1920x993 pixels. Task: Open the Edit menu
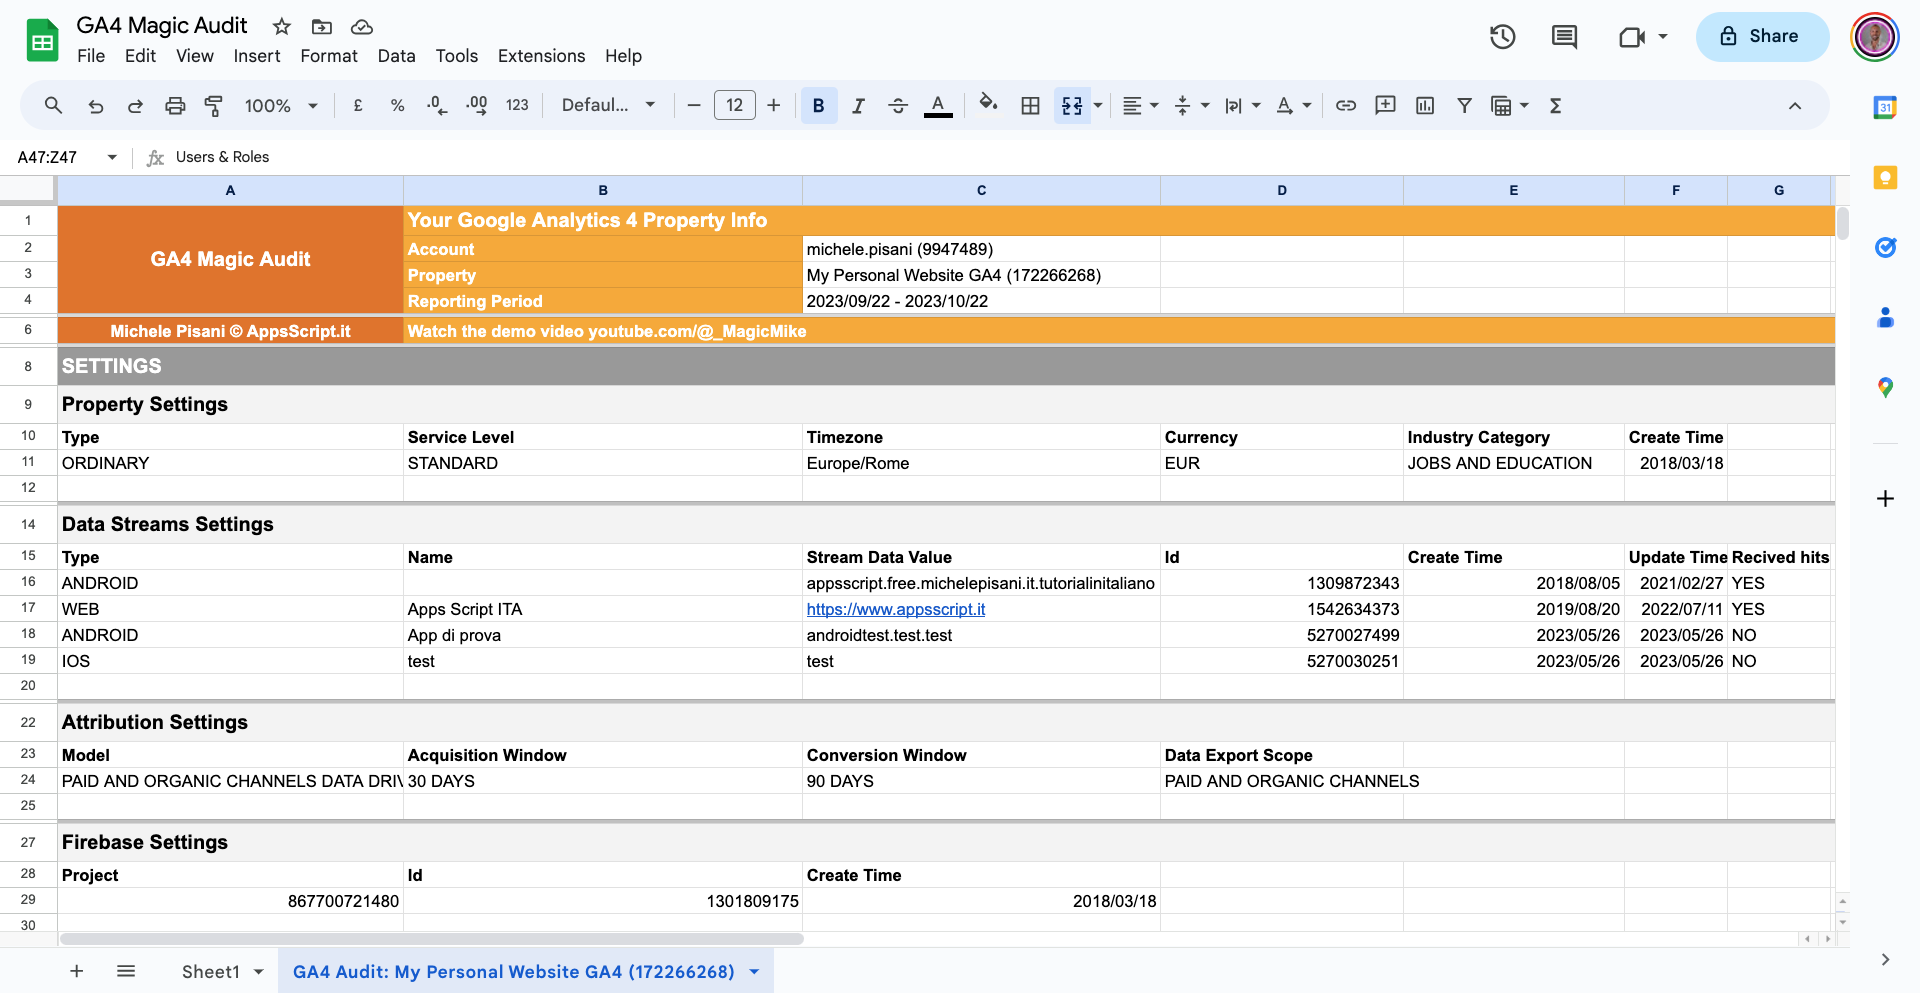coord(140,56)
